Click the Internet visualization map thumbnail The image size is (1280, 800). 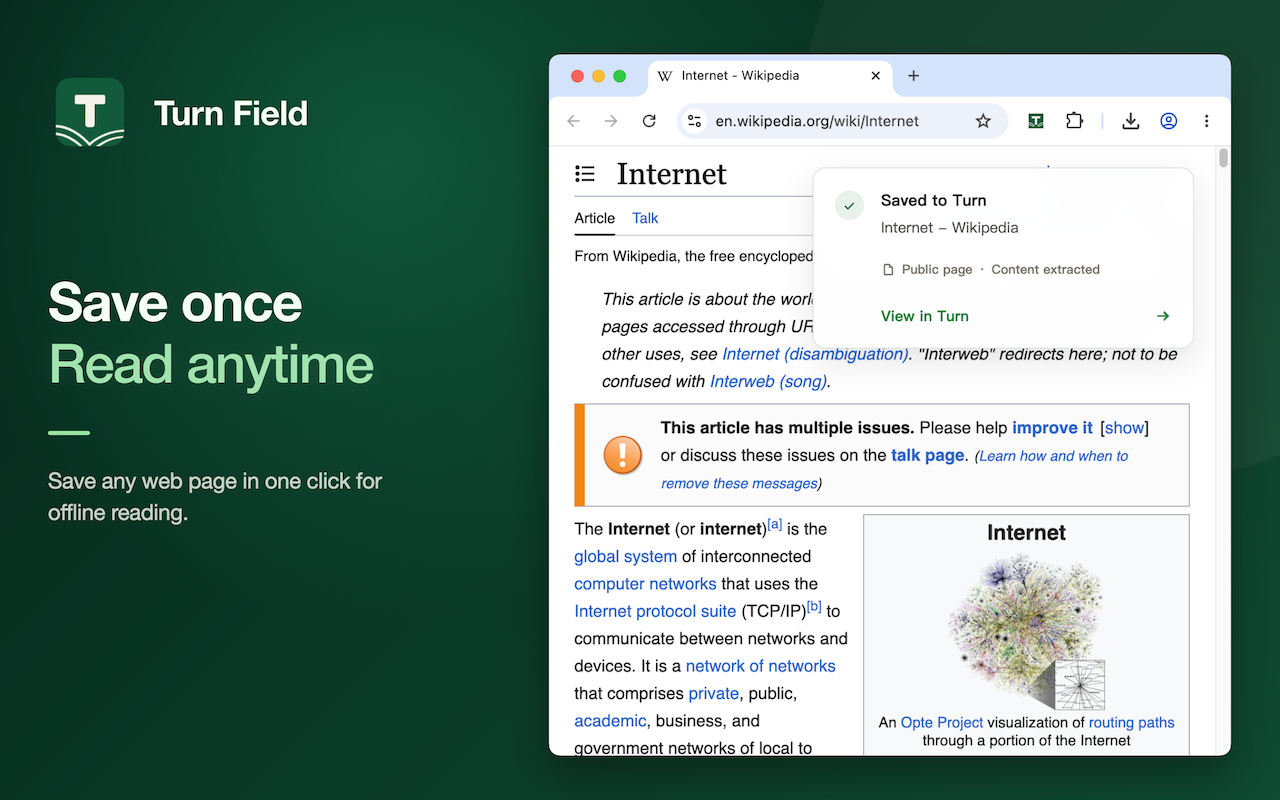pos(1026,630)
